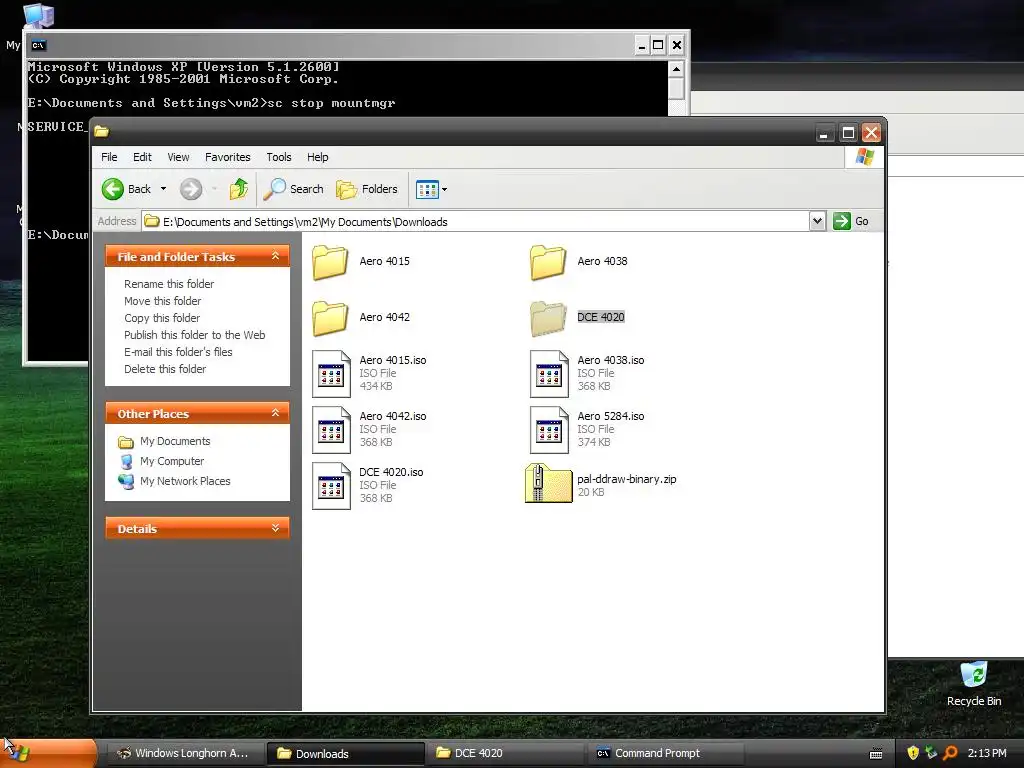Open the Tools menu
This screenshot has height=768, width=1024.
click(x=279, y=157)
